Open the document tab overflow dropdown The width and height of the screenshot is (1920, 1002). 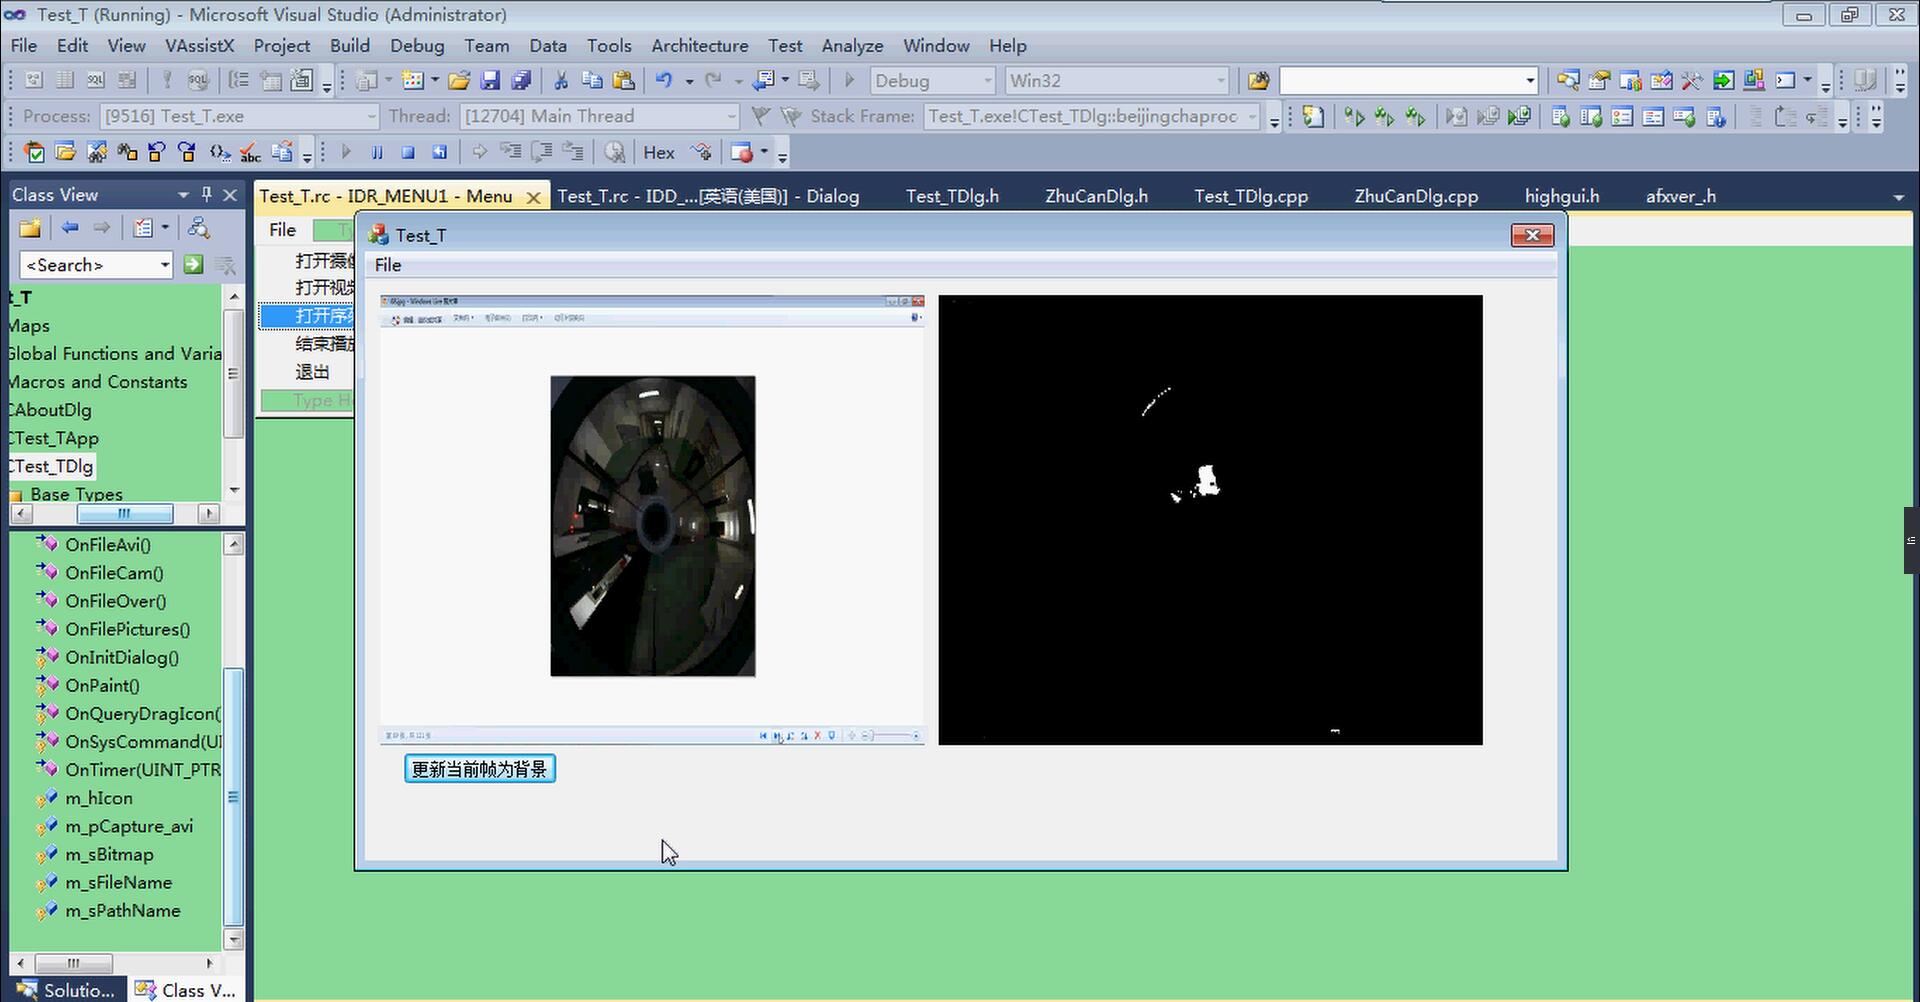[1898, 197]
